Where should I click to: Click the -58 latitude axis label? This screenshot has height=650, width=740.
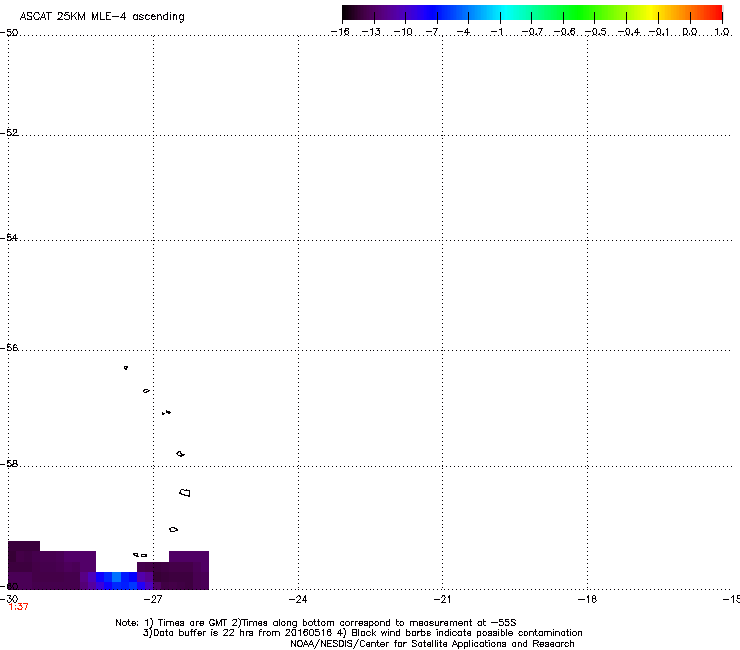[9, 464]
